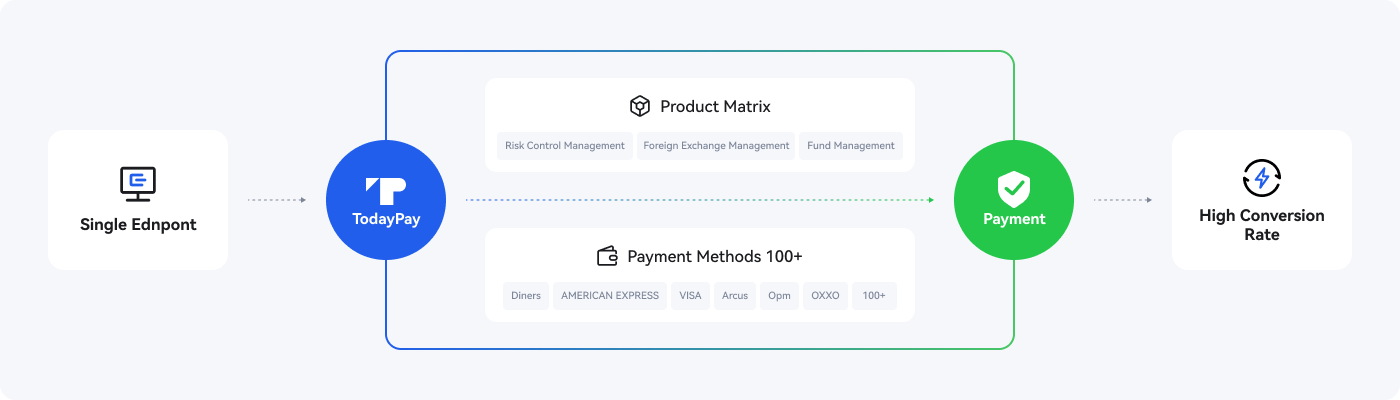The image size is (1400, 400).
Task: Click the cube icon beside Product Matrix
Action: click(639, 106)
